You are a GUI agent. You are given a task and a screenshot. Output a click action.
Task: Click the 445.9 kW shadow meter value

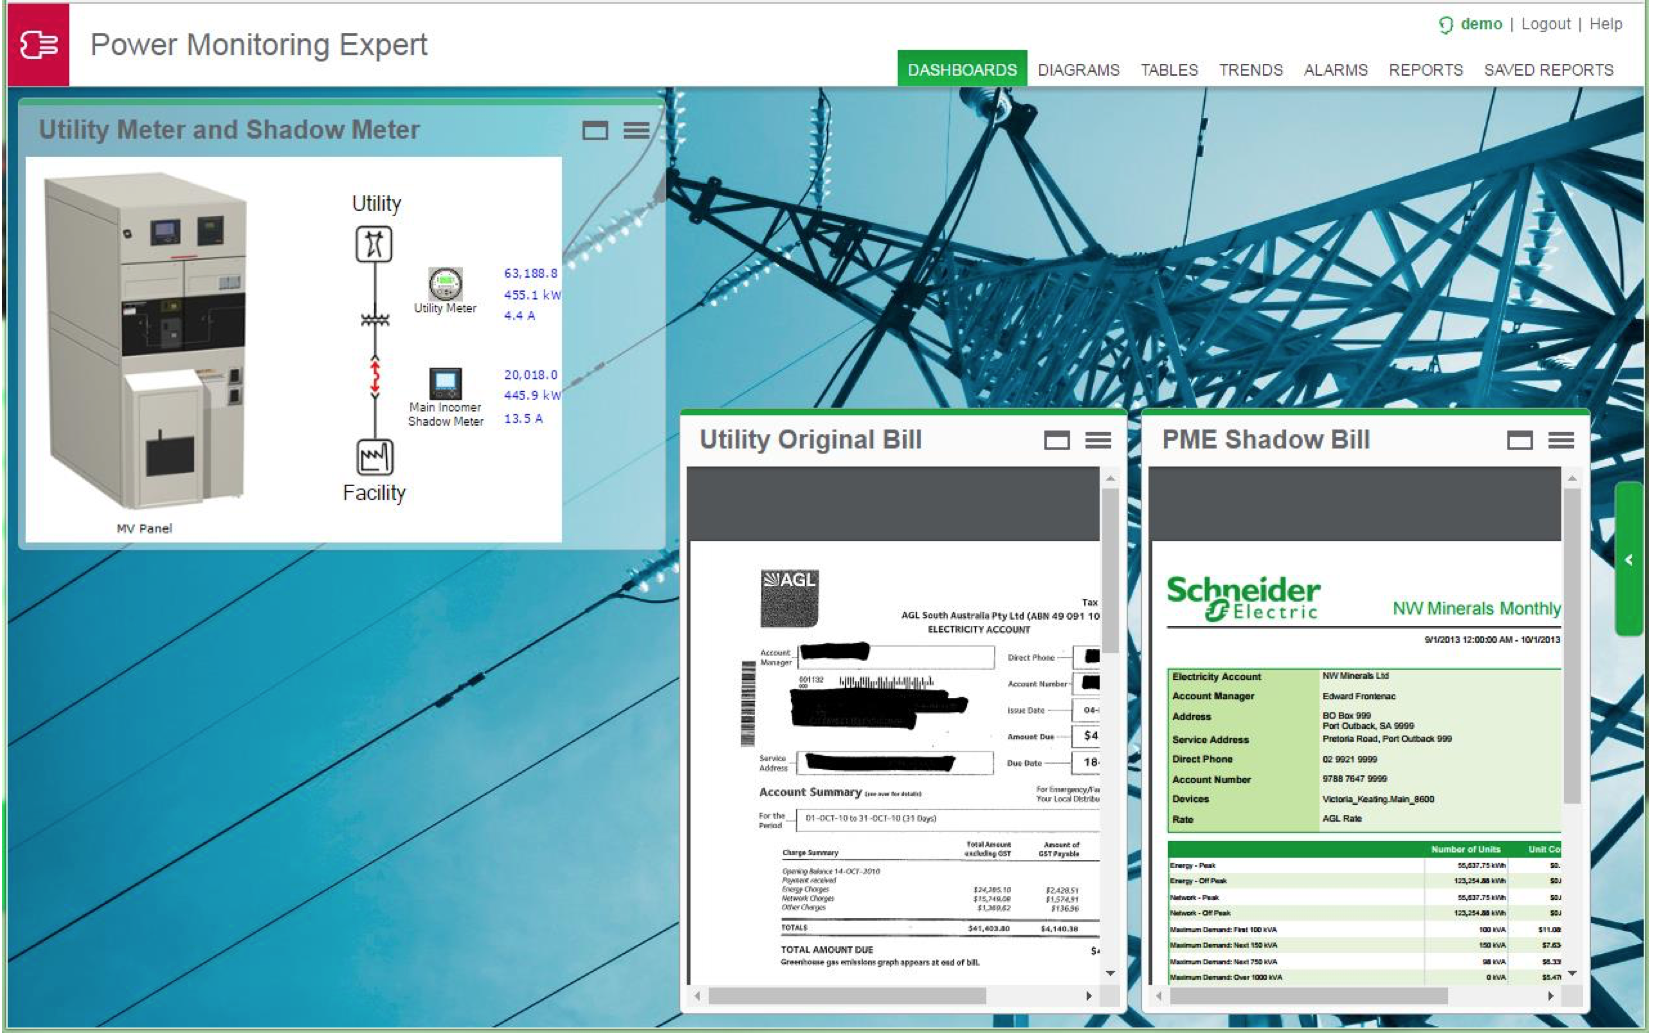pos(532,396)
